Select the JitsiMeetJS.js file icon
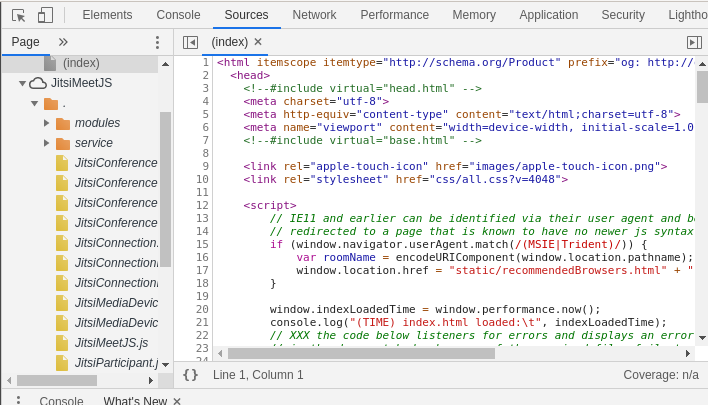 [62, 343]
